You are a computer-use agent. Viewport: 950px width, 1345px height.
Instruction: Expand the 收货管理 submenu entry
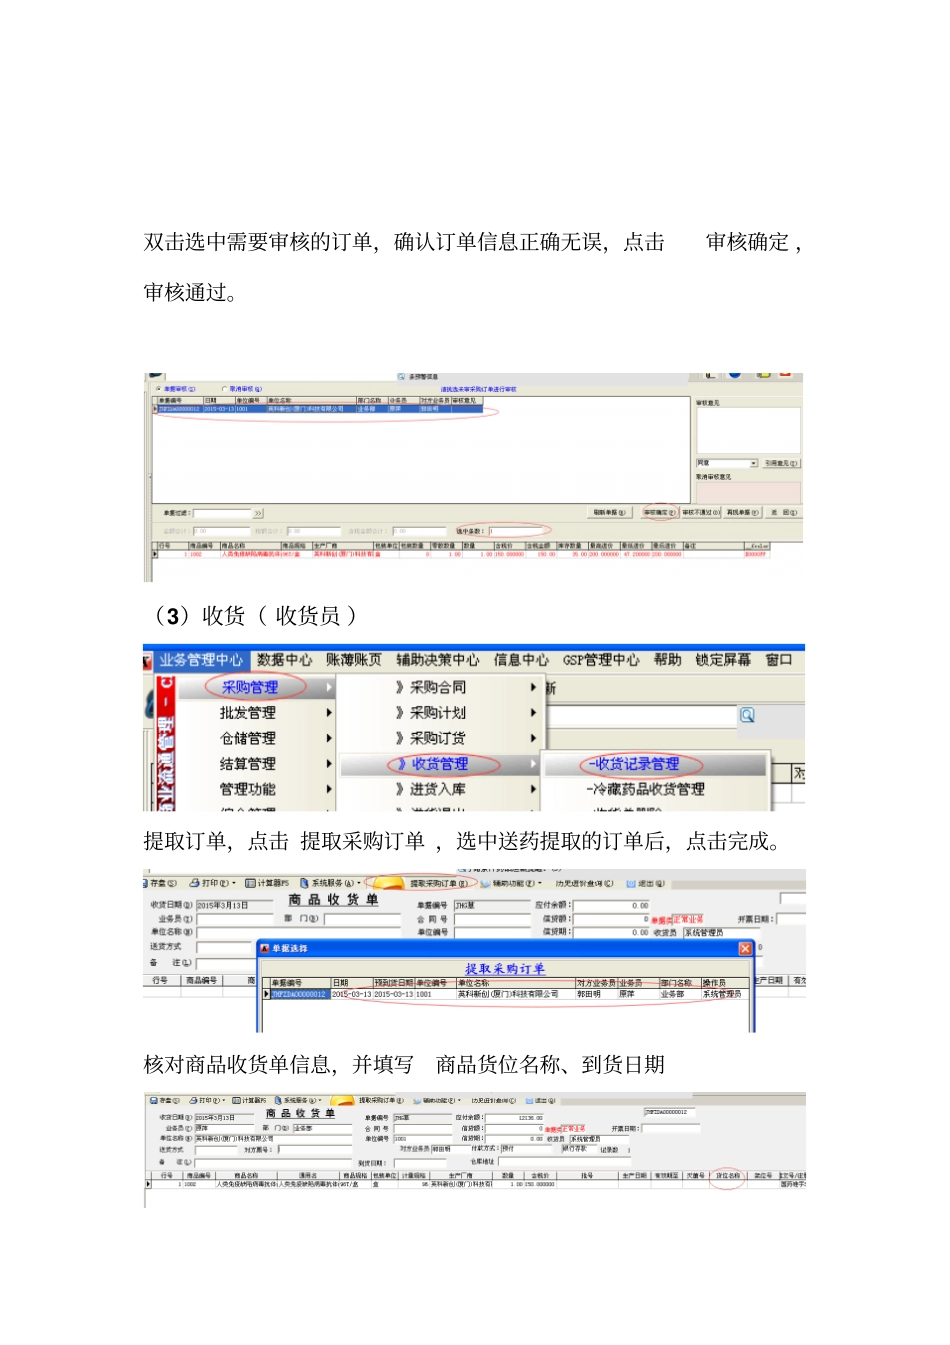[440, 764]
